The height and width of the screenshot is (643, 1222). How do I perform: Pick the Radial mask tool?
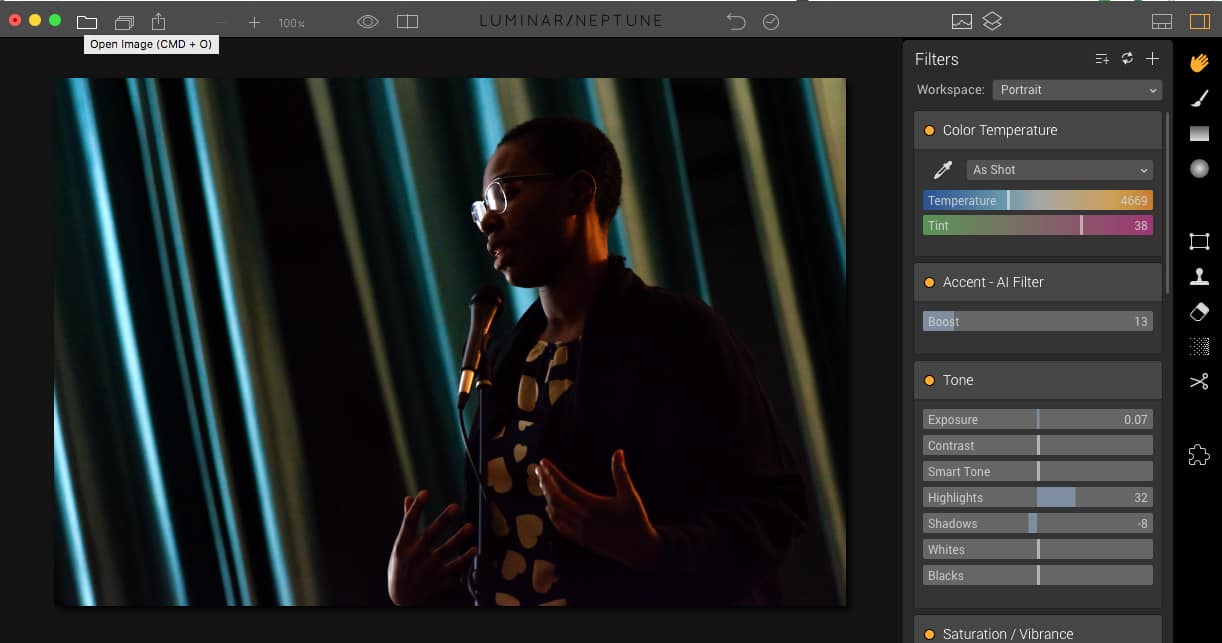pos(1199,168)
